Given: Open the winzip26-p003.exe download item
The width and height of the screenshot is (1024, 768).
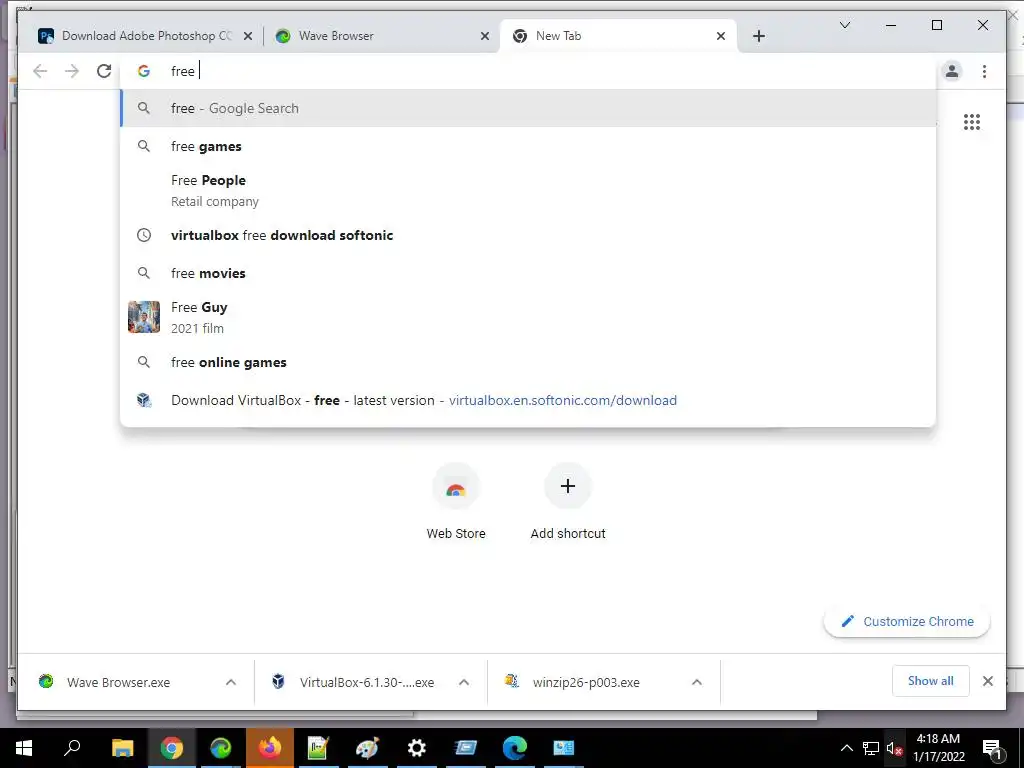Looking at the screenshot, I should click(x=586, y=682).
